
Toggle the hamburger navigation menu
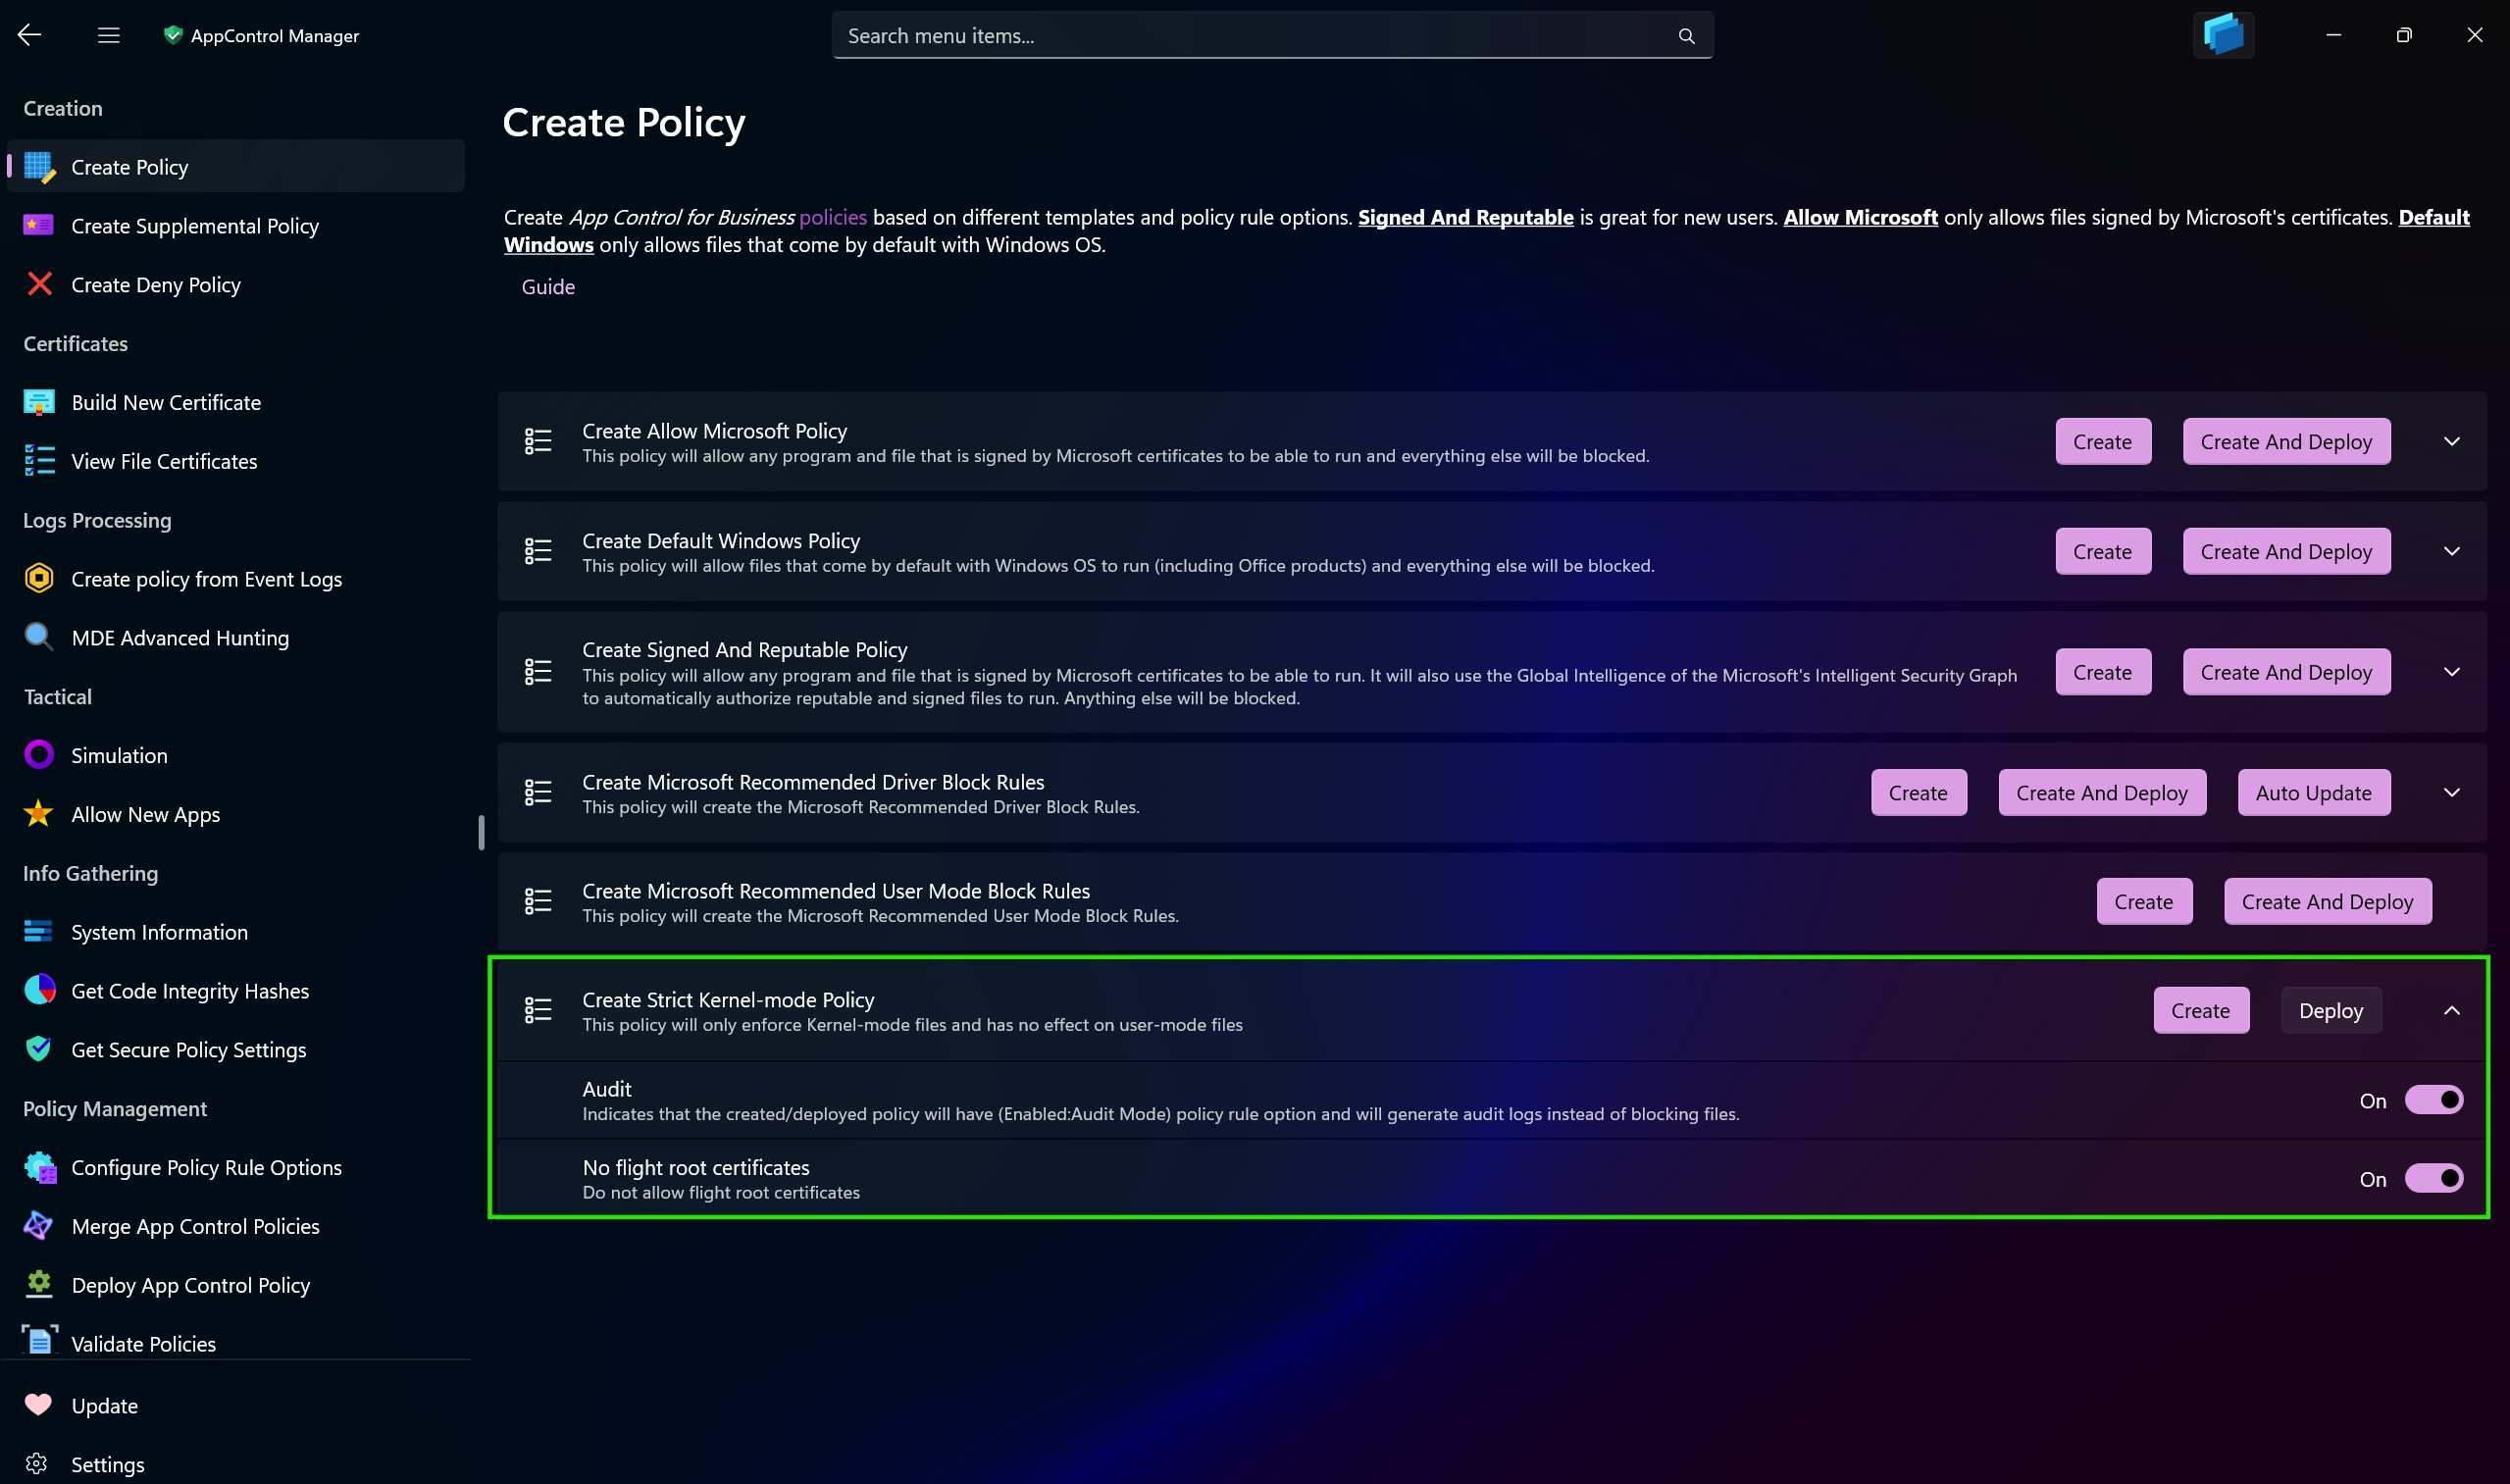pos(108,35)
